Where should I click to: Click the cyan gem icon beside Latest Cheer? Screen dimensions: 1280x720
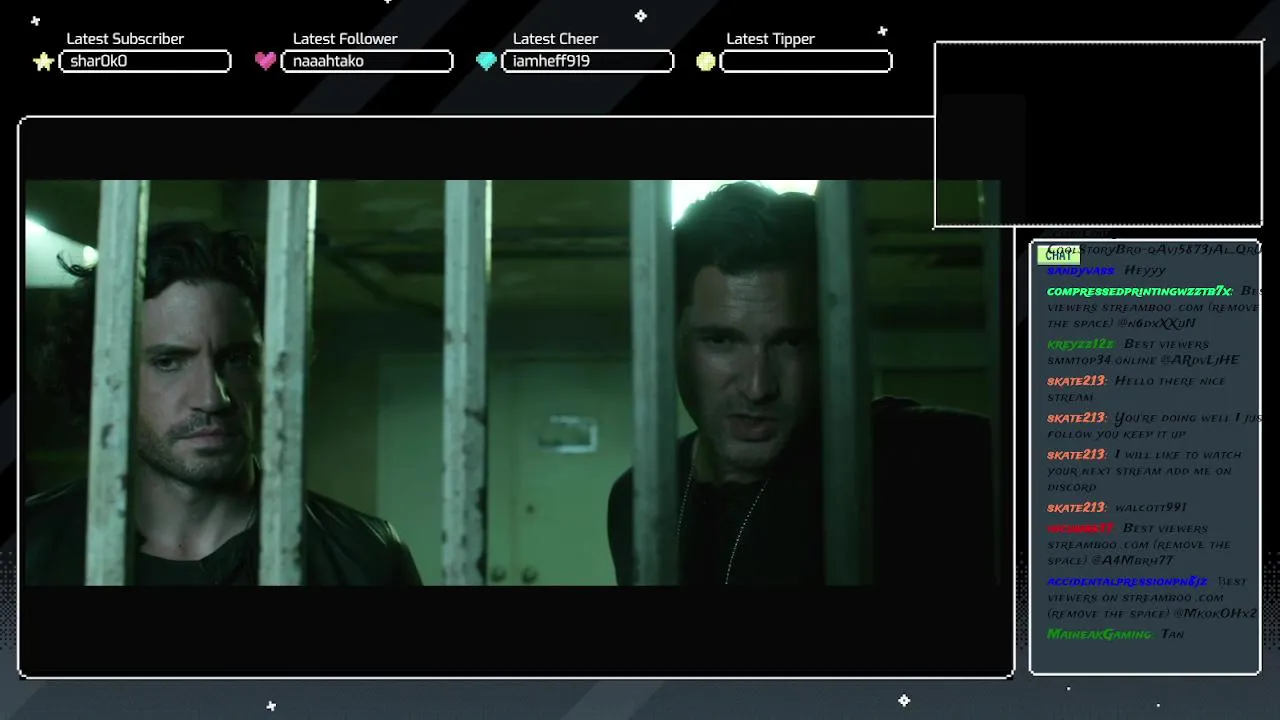(x=486, y=61)
